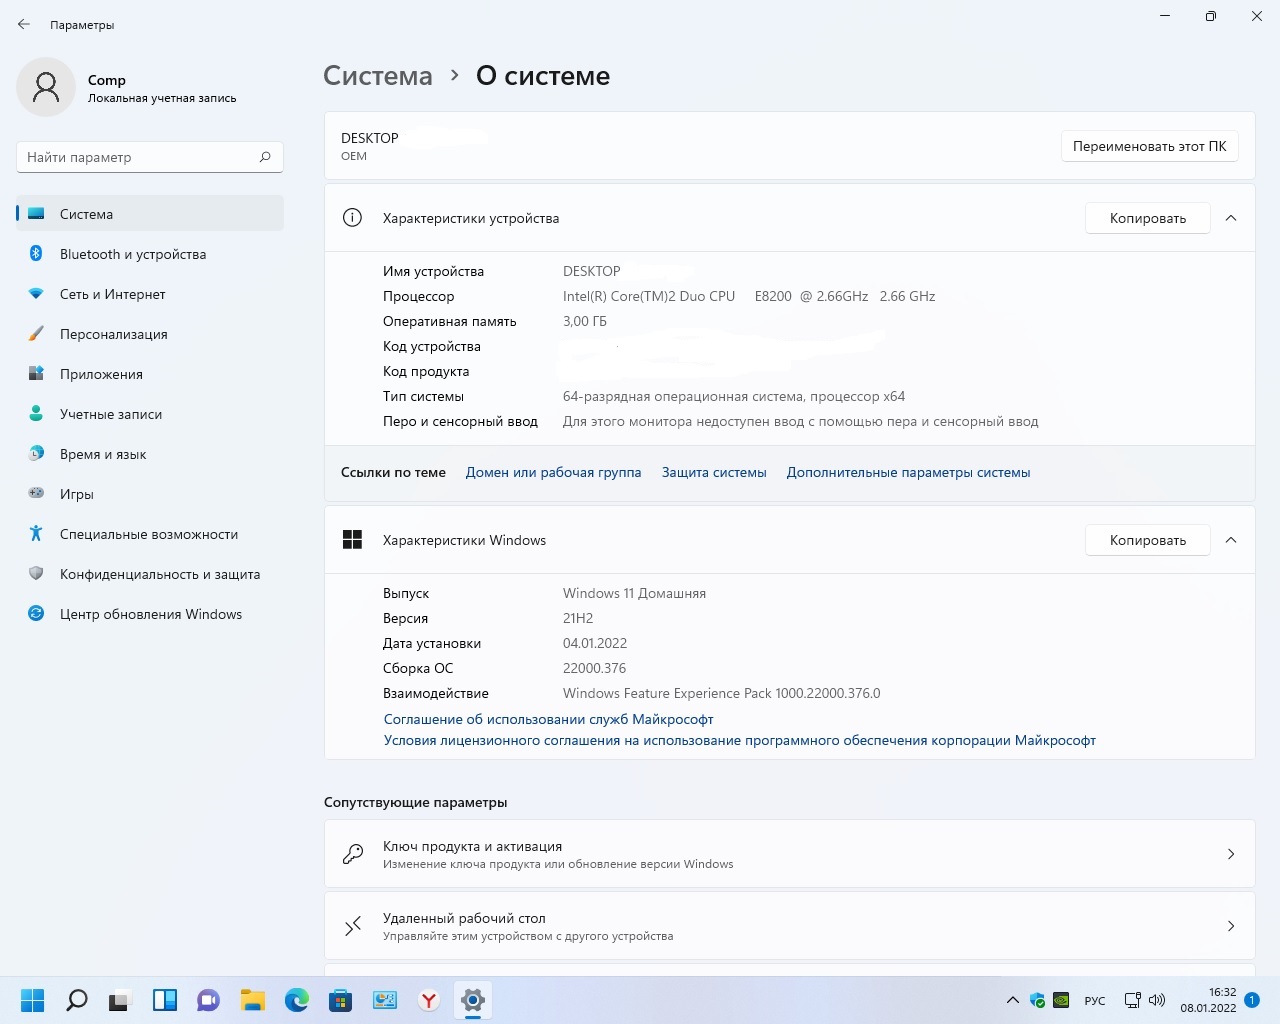Select Privacy and security menu item
Viewport: 1280px width, 1024px height.
coord(159,574)
